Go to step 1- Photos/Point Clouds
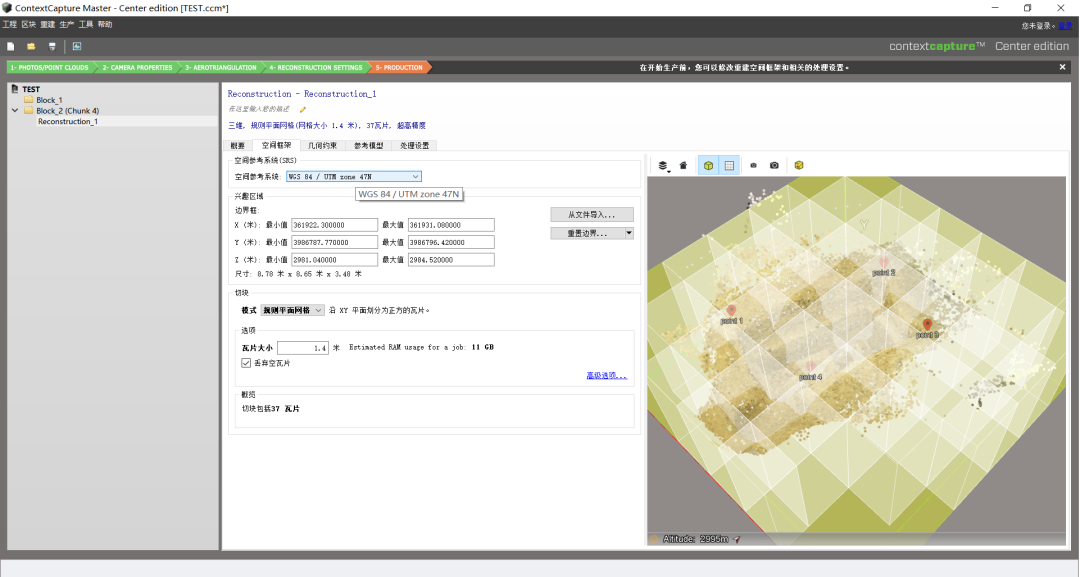Image resolution: width=1080 pixels, height=577 pixels. pyautogui.click(x=50, y=67)
